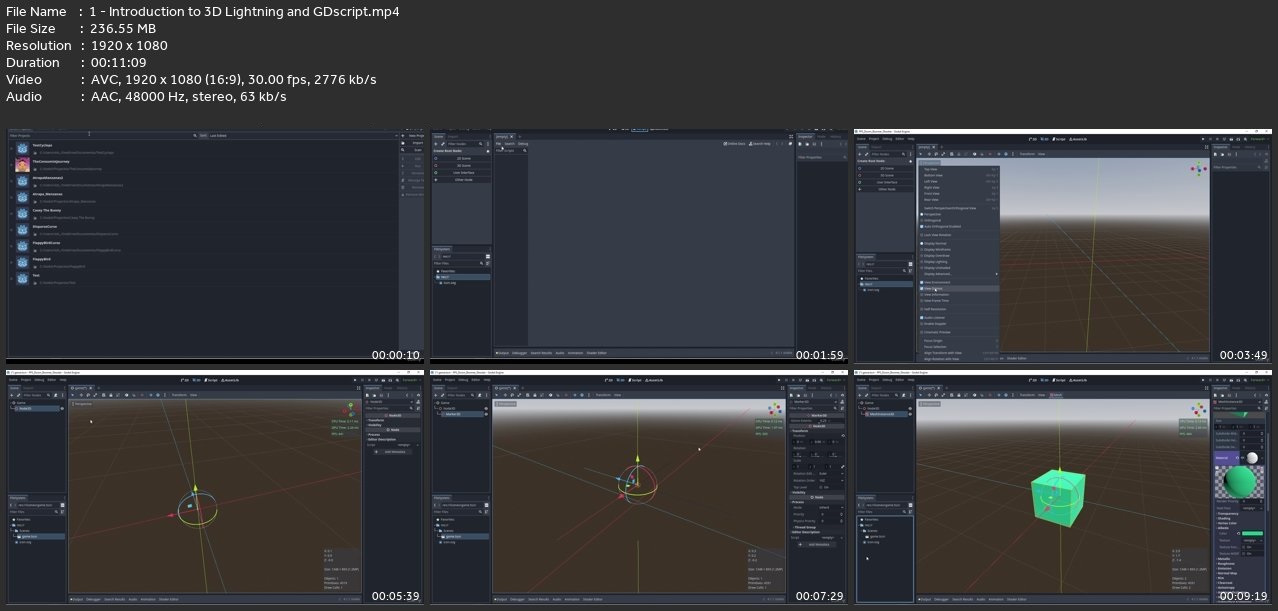Toggle MeshInstance3D visibility eye in the 00:09:19 frame
Screen dimensions: 1278x611
coord(911,413)
